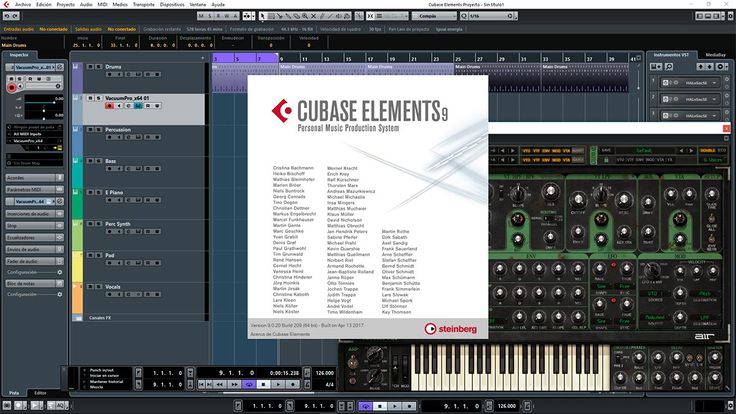Click the Fader de audio section
Viewport: 736px width, 414px height.
[x=34, y=261]
